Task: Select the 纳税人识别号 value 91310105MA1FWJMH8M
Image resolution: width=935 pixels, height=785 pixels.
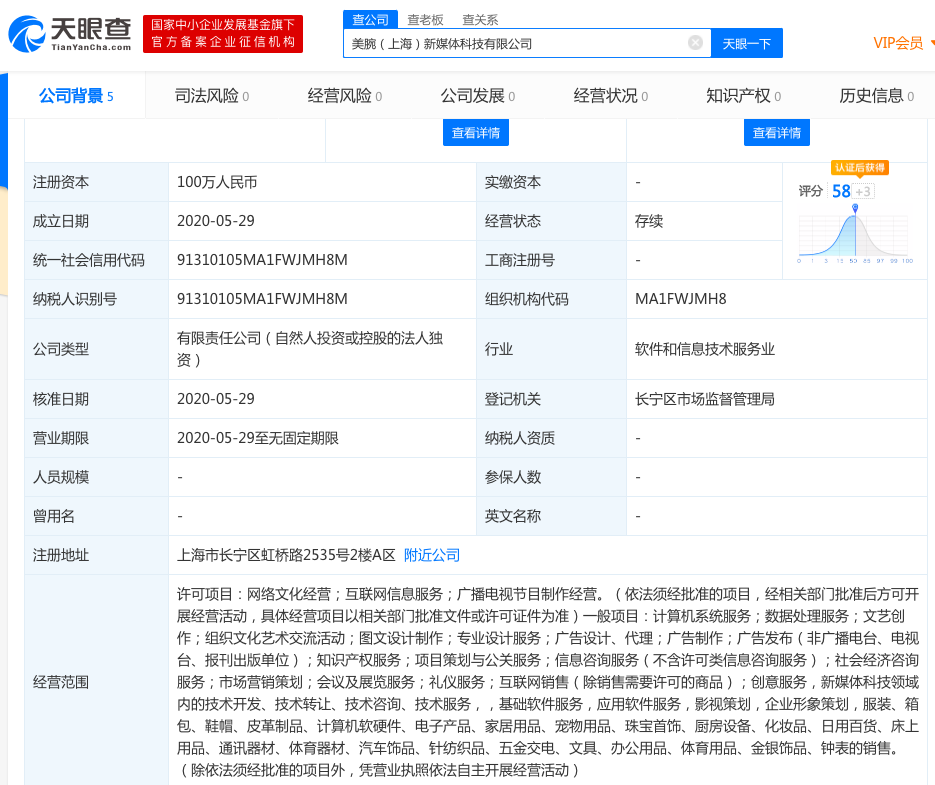Action: pos(262,299)
